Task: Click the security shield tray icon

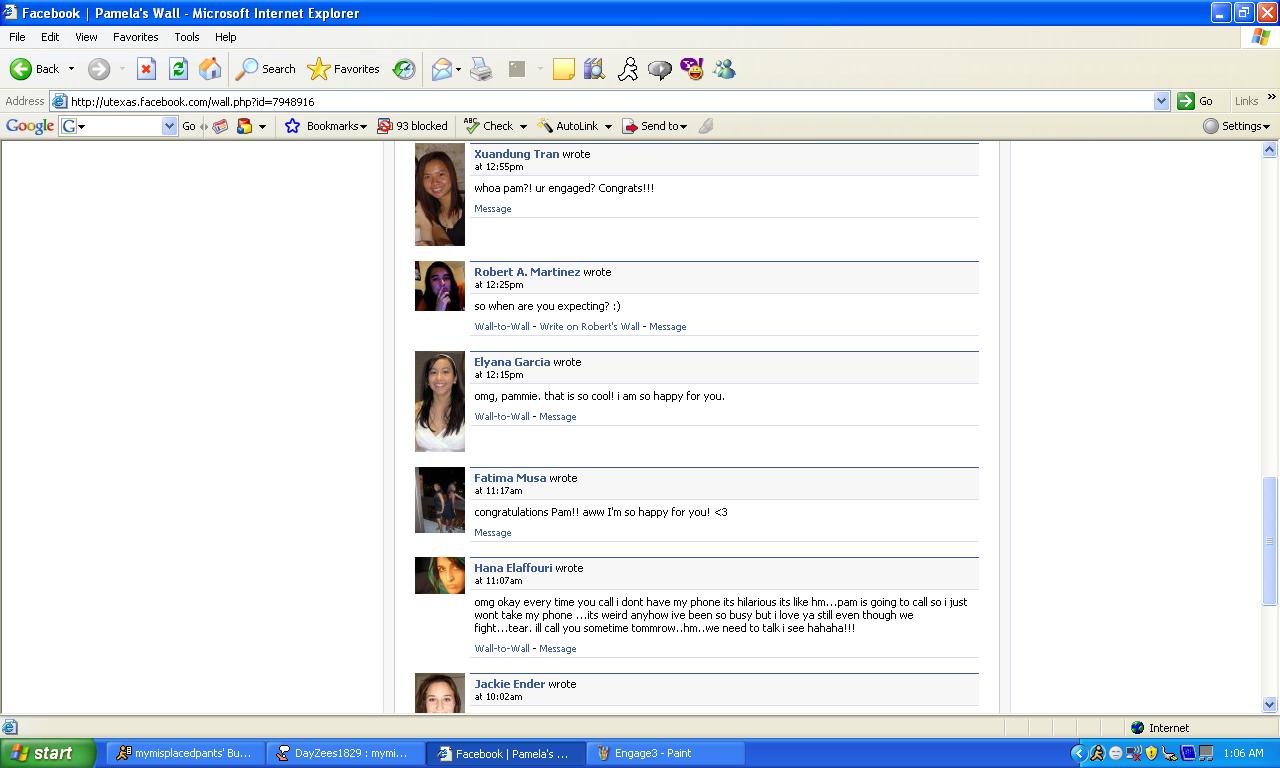Action: [x=1151, y=753]
